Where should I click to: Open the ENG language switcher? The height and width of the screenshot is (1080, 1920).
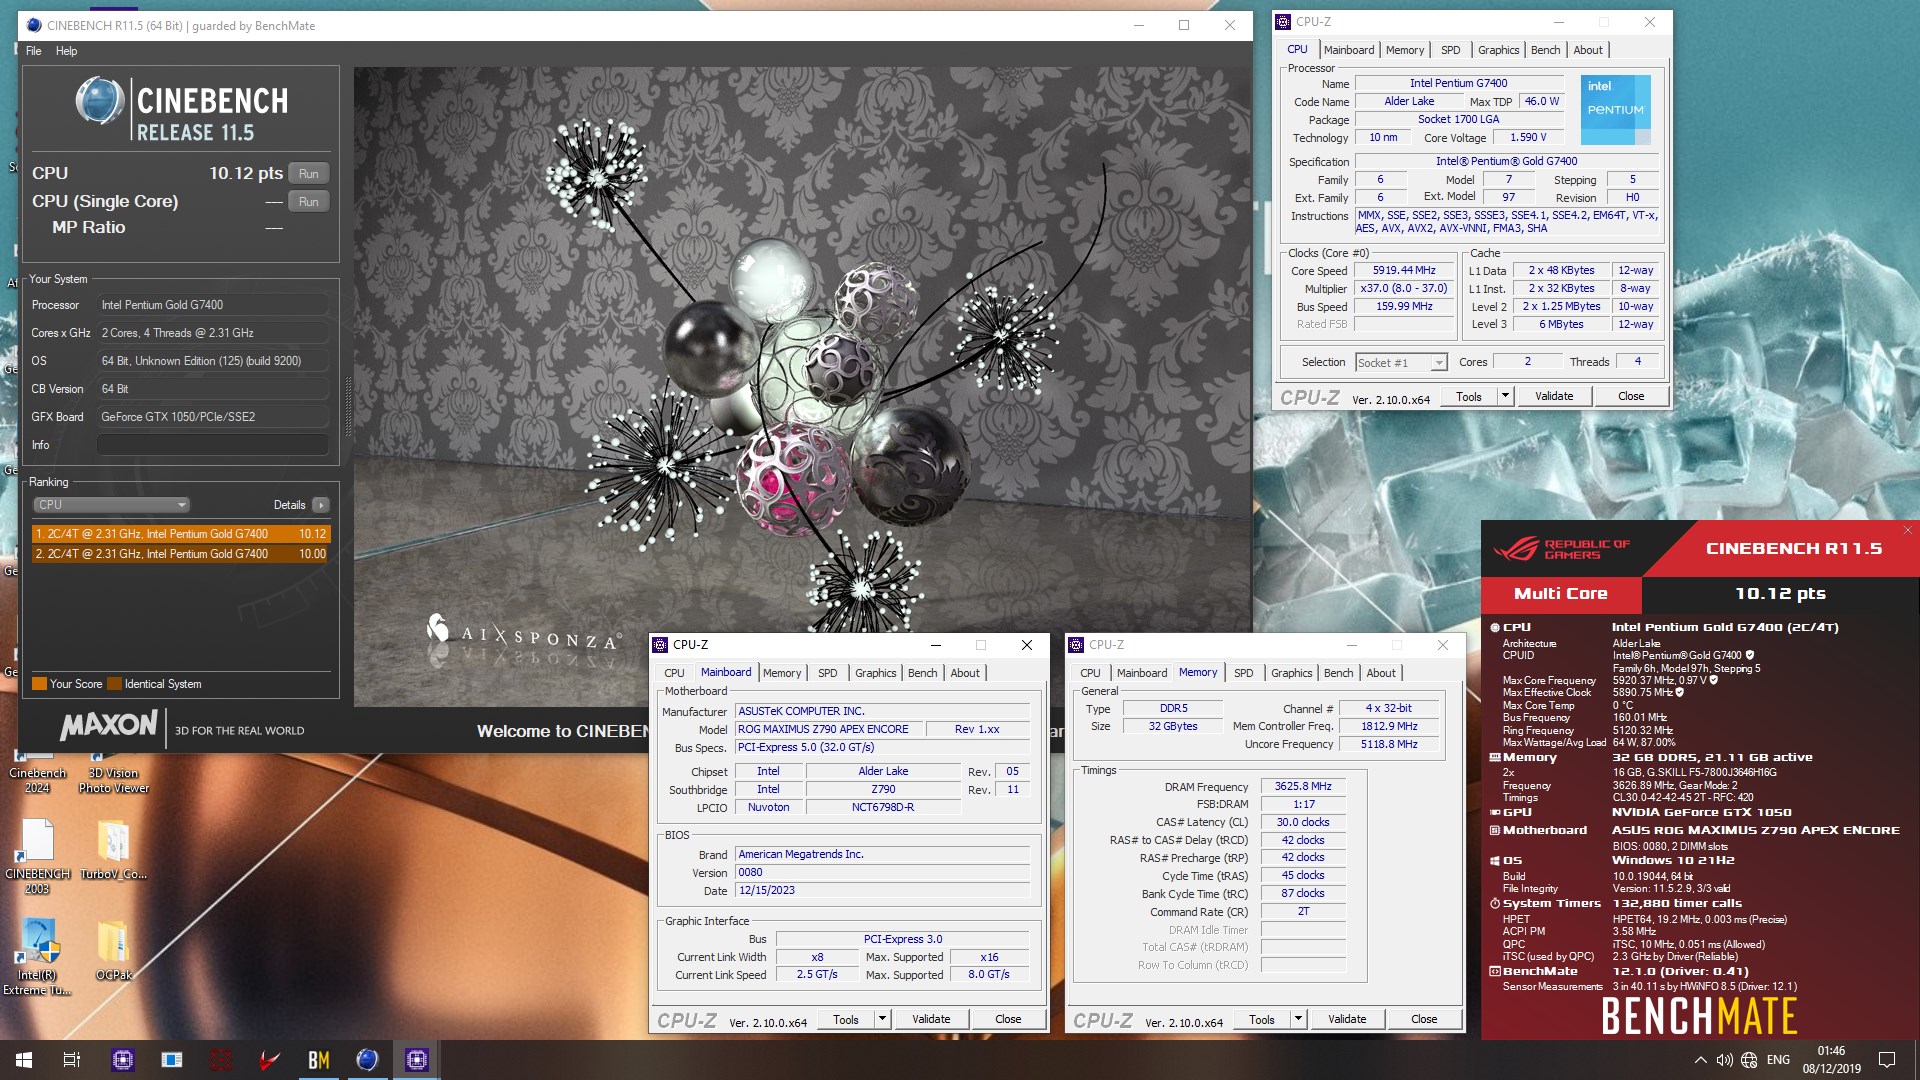click(x=1778, y=1060)
